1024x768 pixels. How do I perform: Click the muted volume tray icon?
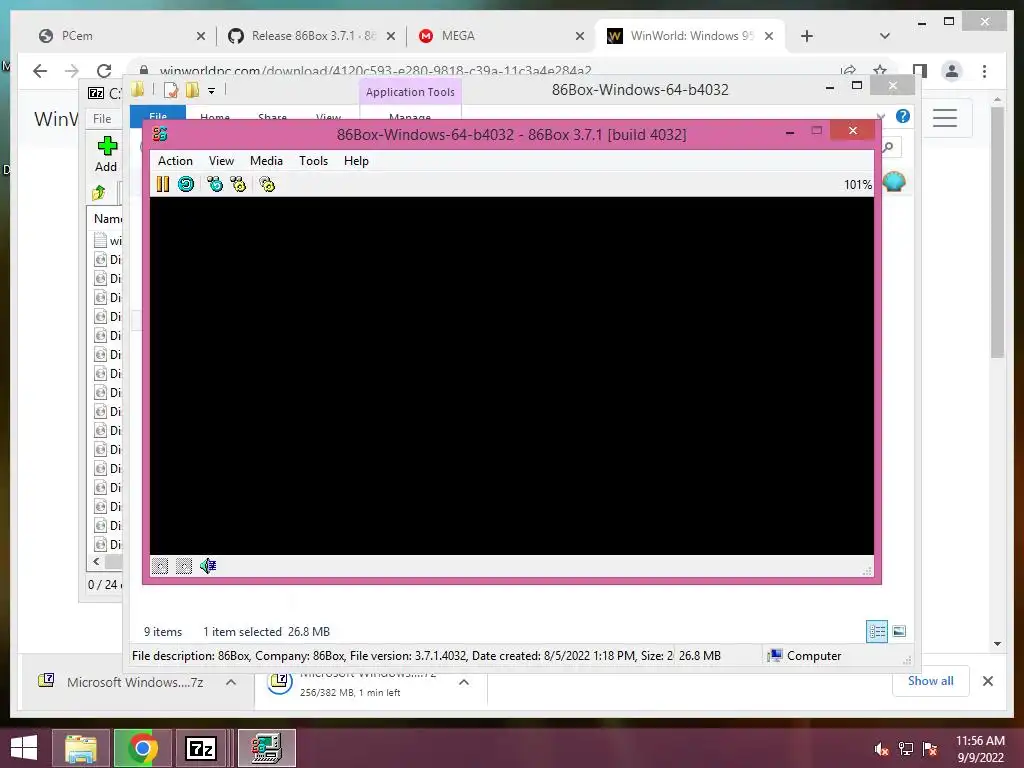tap(882, 749)
